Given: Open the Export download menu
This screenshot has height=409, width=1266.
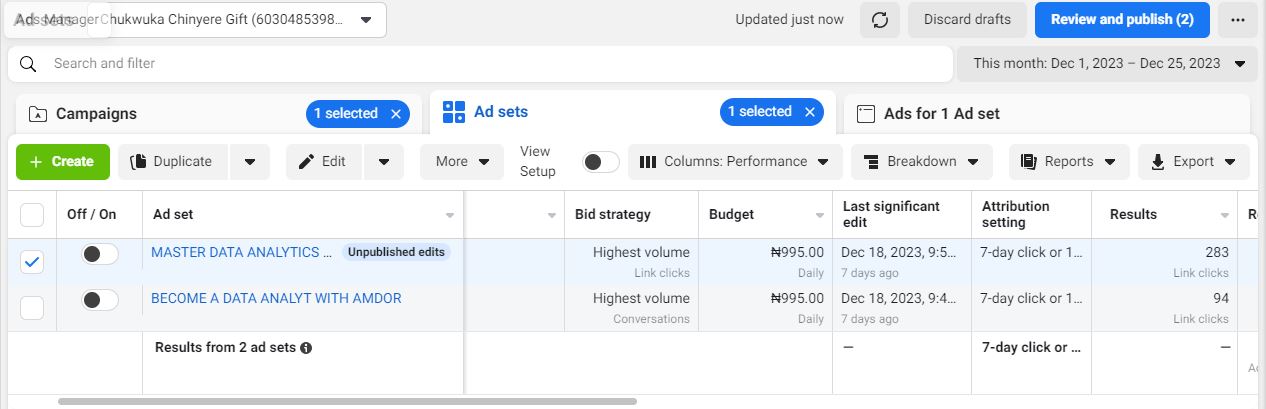Looking at the screenshot, I should pyautogui.click(x=1194, y=162).
